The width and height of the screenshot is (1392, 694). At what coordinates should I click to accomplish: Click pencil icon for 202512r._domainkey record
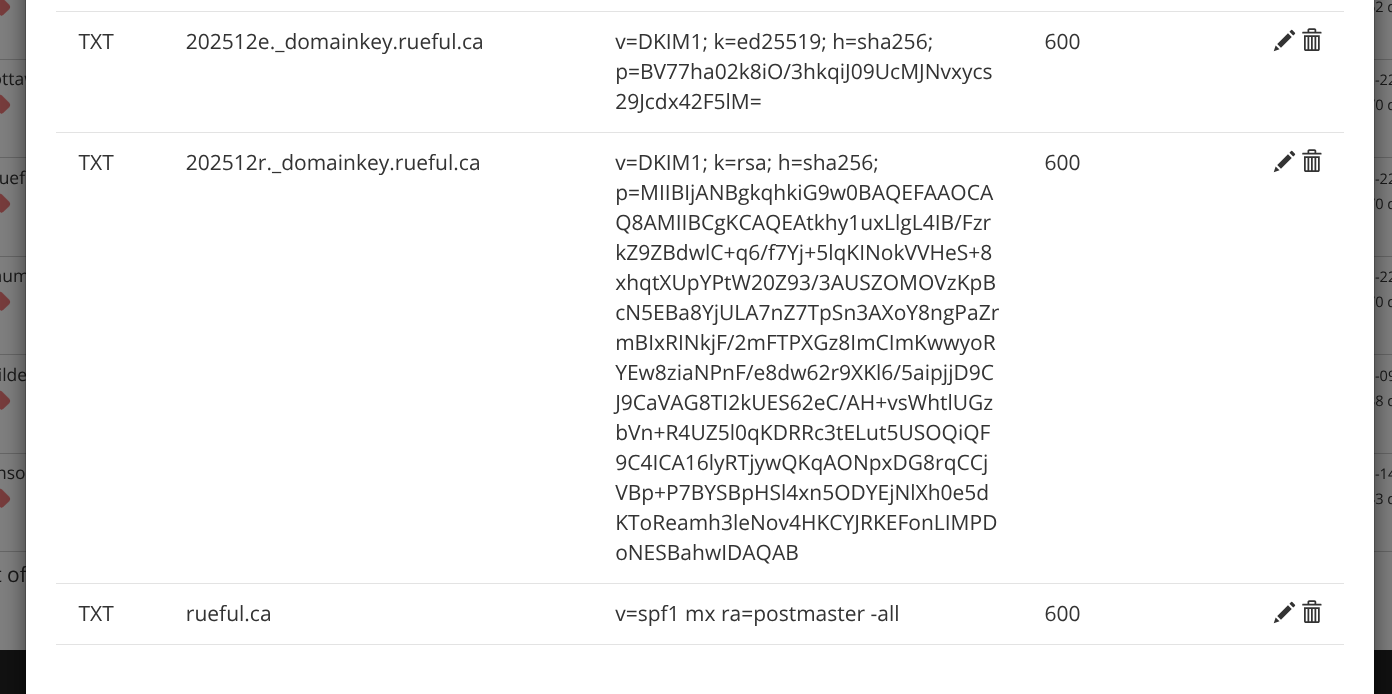(x=1284, y=162)
